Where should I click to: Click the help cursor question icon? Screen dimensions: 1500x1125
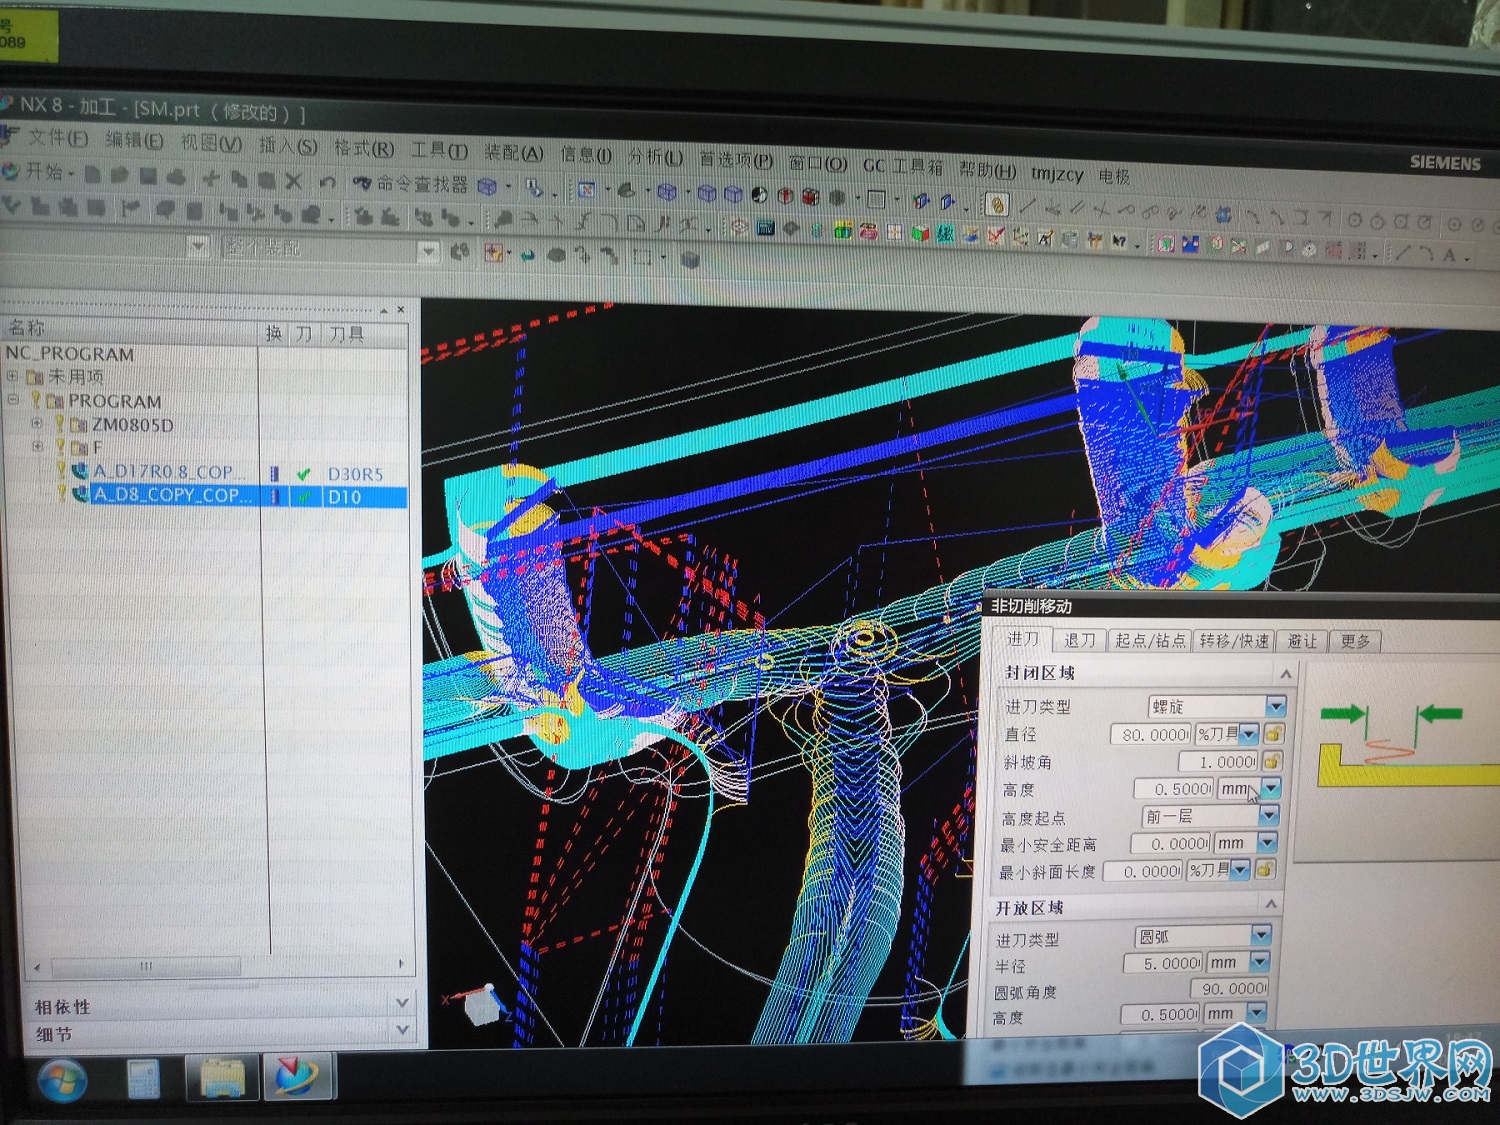(1119, 241)
